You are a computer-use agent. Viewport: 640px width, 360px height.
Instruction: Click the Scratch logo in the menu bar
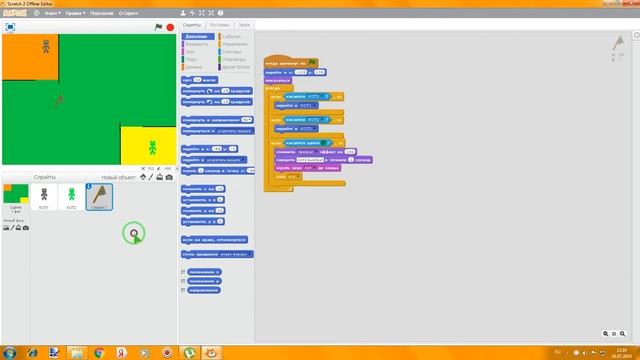tap(15, 13)
